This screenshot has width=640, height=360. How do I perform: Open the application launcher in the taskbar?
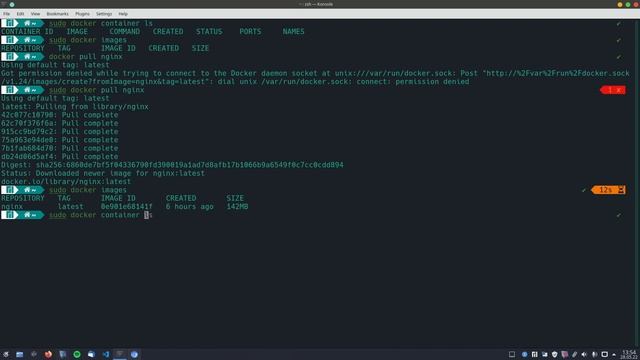click(6, 354)
